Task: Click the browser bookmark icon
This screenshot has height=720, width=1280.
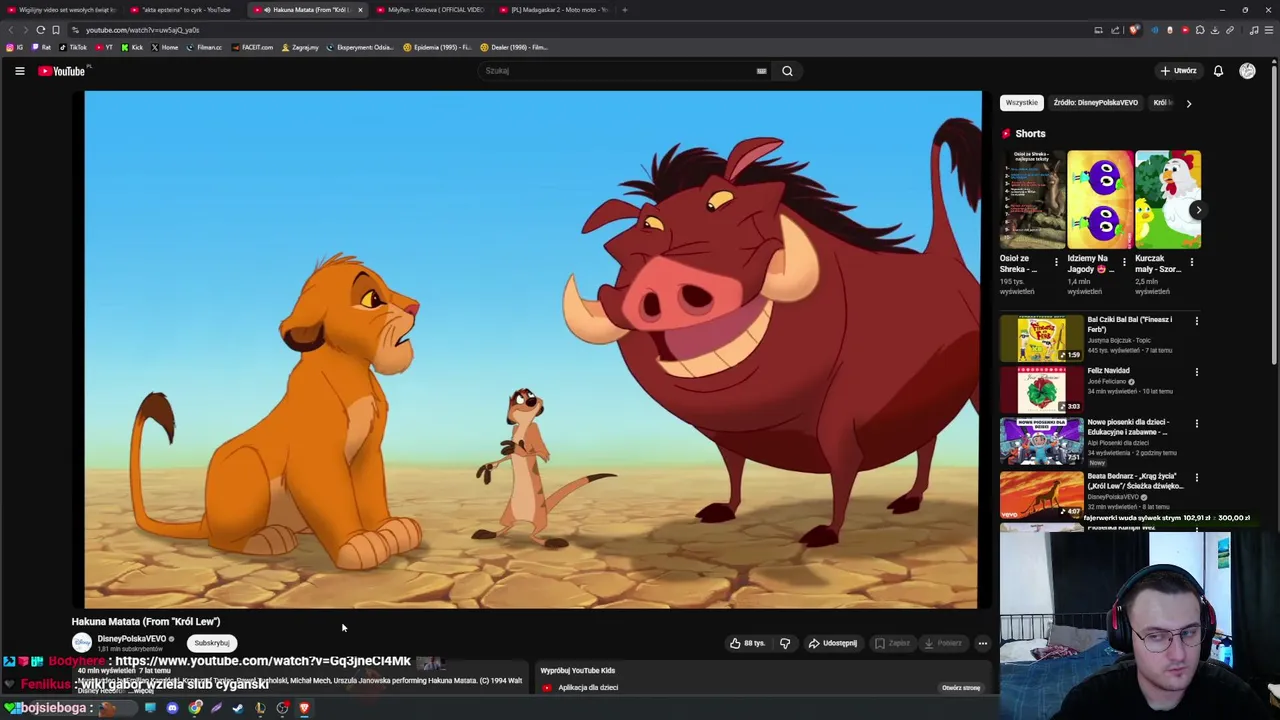Action: [x=56, y=30]
